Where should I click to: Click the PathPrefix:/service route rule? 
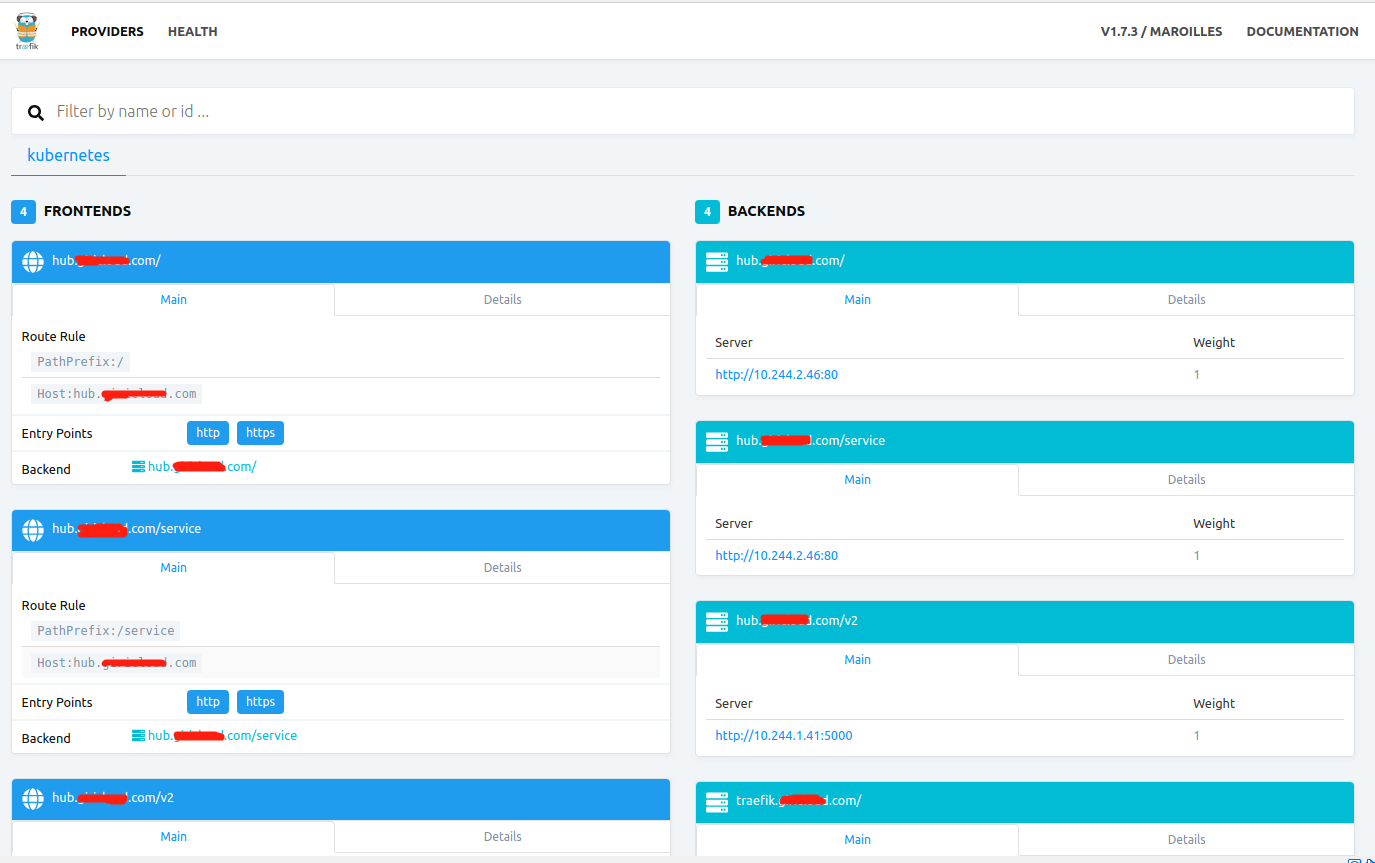(x=106, y=631)
